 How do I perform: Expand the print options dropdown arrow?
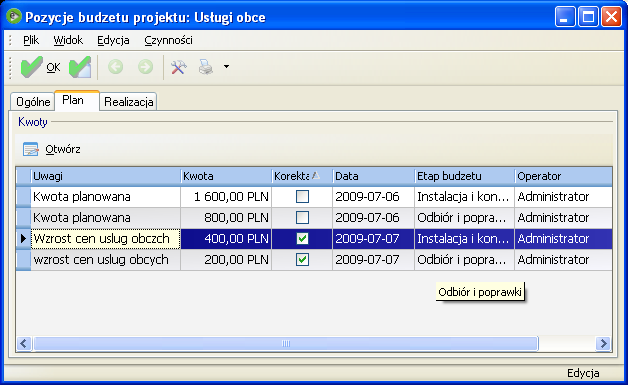[226, 67]
